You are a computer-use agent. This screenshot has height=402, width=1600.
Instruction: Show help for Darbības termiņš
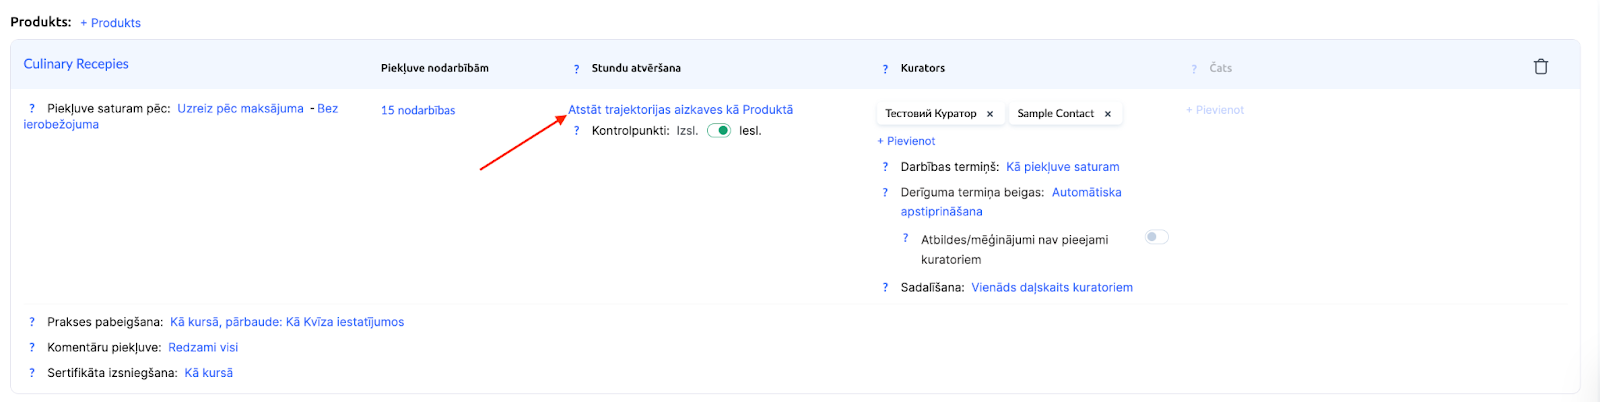click(885, 167)
